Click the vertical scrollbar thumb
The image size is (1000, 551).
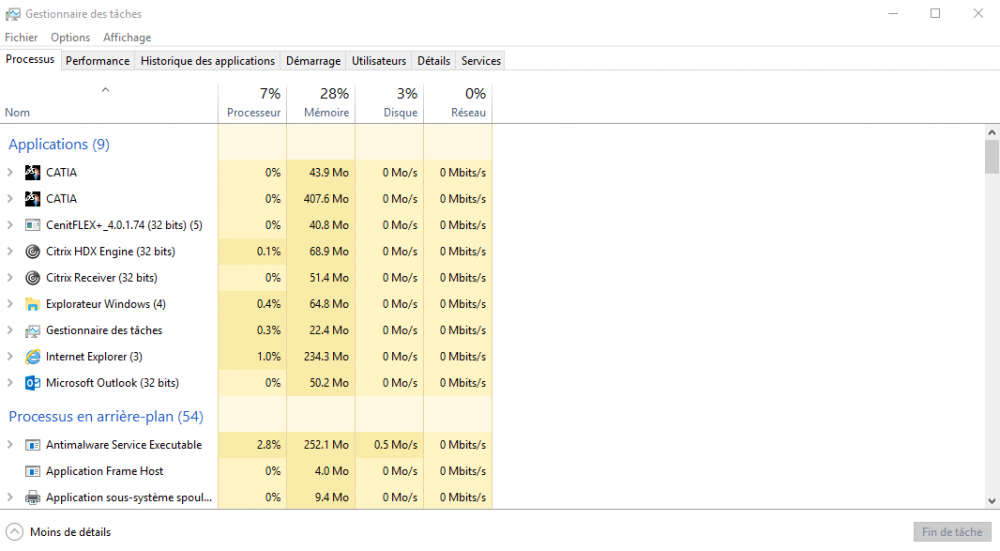click(x=991, y=157)
